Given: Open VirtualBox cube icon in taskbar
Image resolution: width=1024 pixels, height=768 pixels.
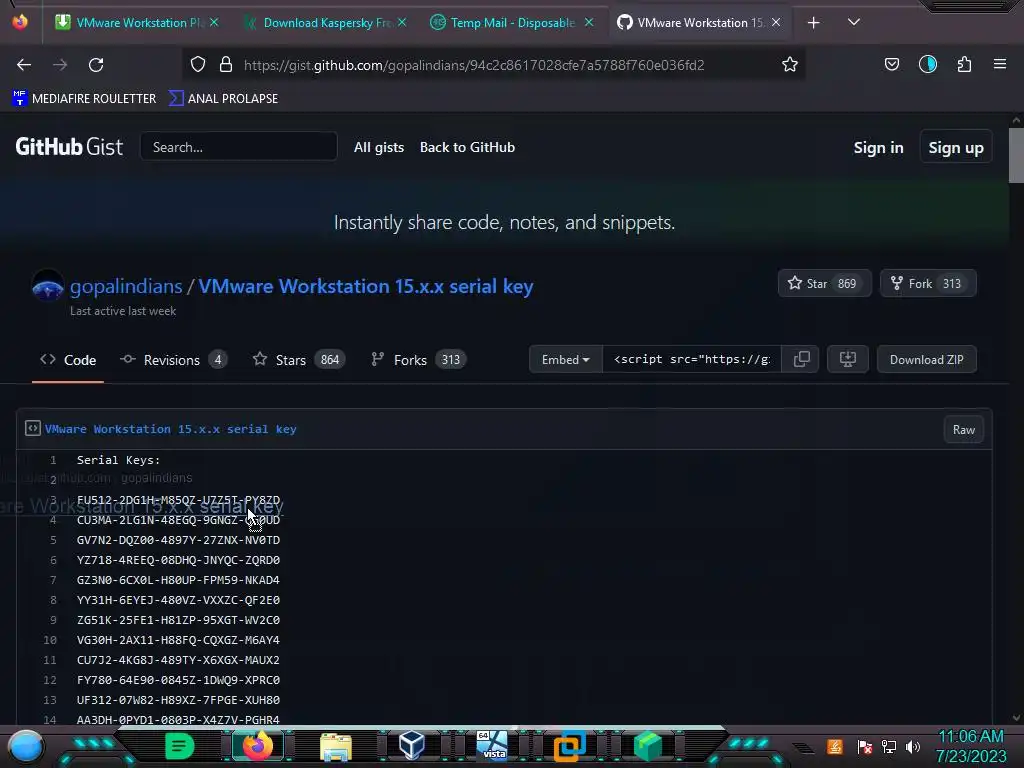Looking at the screenshot, I should 412,746.
